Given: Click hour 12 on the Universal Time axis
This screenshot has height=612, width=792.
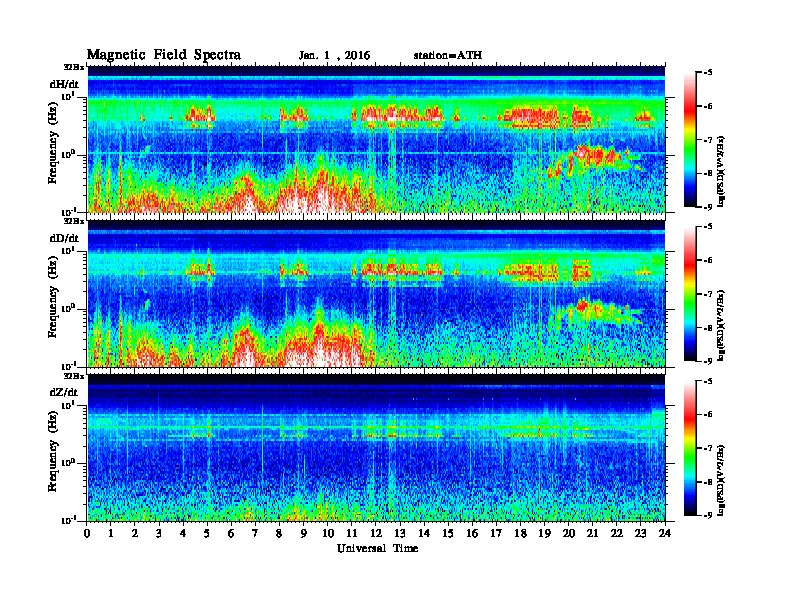Looking at the screenshot, I should coord(376,533).
